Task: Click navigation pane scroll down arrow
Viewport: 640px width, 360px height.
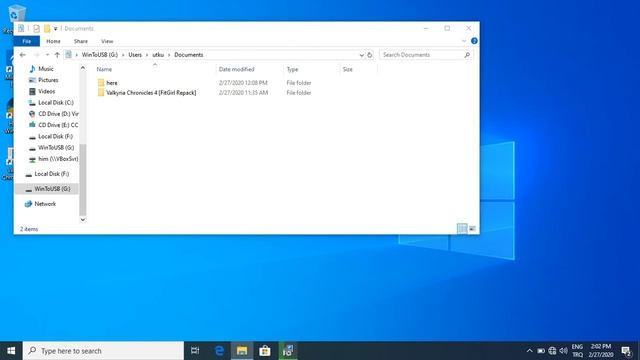Action: pyautogui.click(x=83, y=220)
